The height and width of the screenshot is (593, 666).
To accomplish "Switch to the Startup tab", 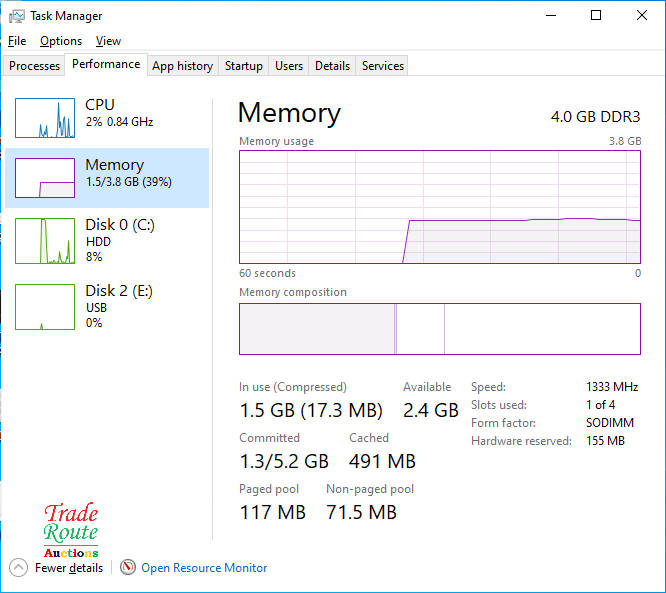I will (244, 66).
